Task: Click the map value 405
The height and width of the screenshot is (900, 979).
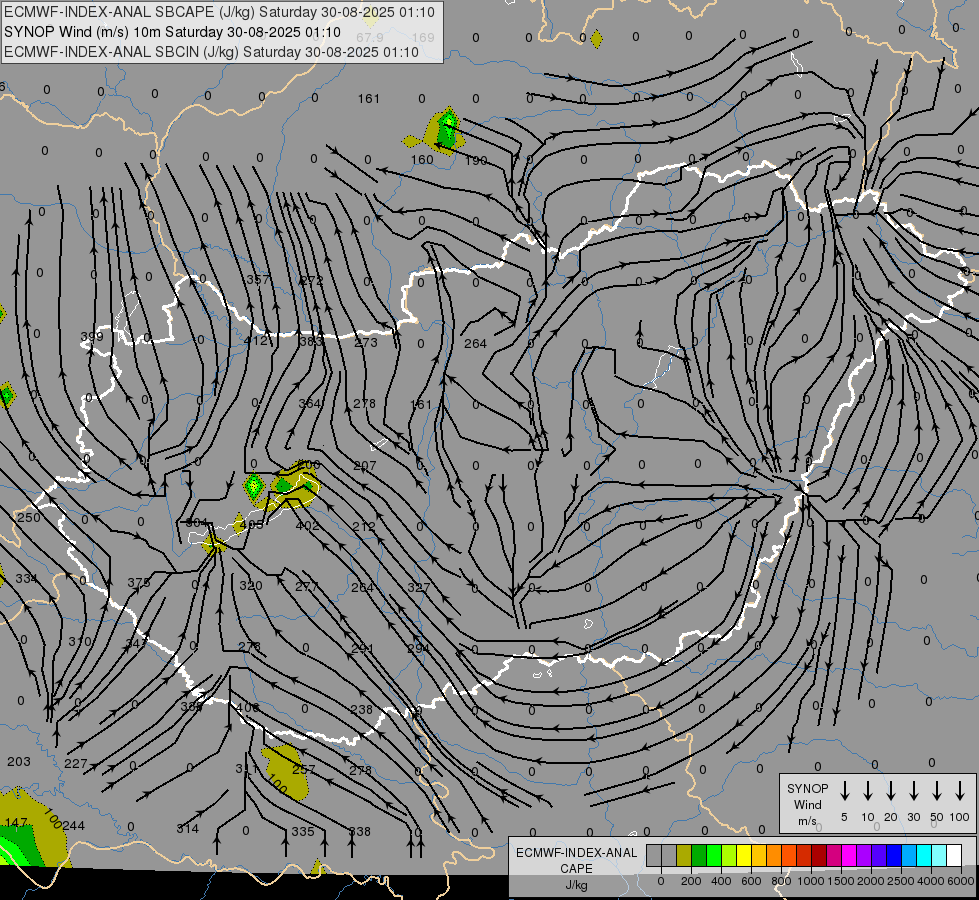Action: [252, 525]
